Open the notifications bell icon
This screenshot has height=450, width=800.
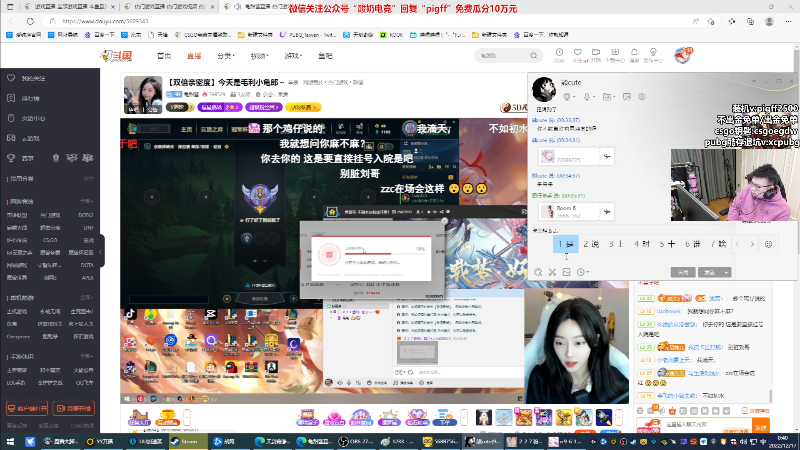click(x=634, y=55)
